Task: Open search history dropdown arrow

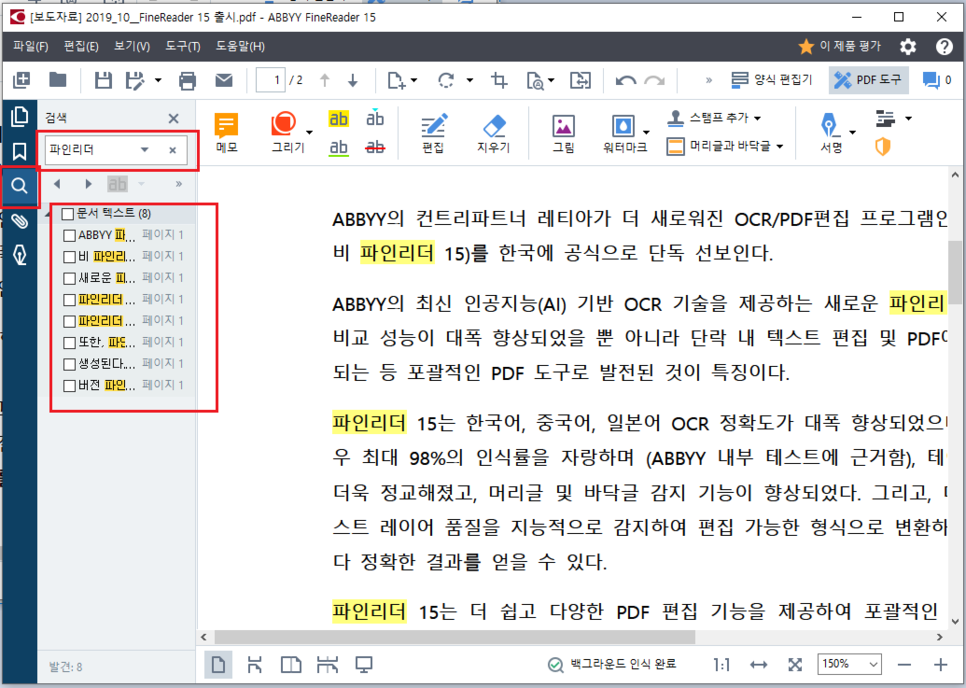Action: (145, 150)
